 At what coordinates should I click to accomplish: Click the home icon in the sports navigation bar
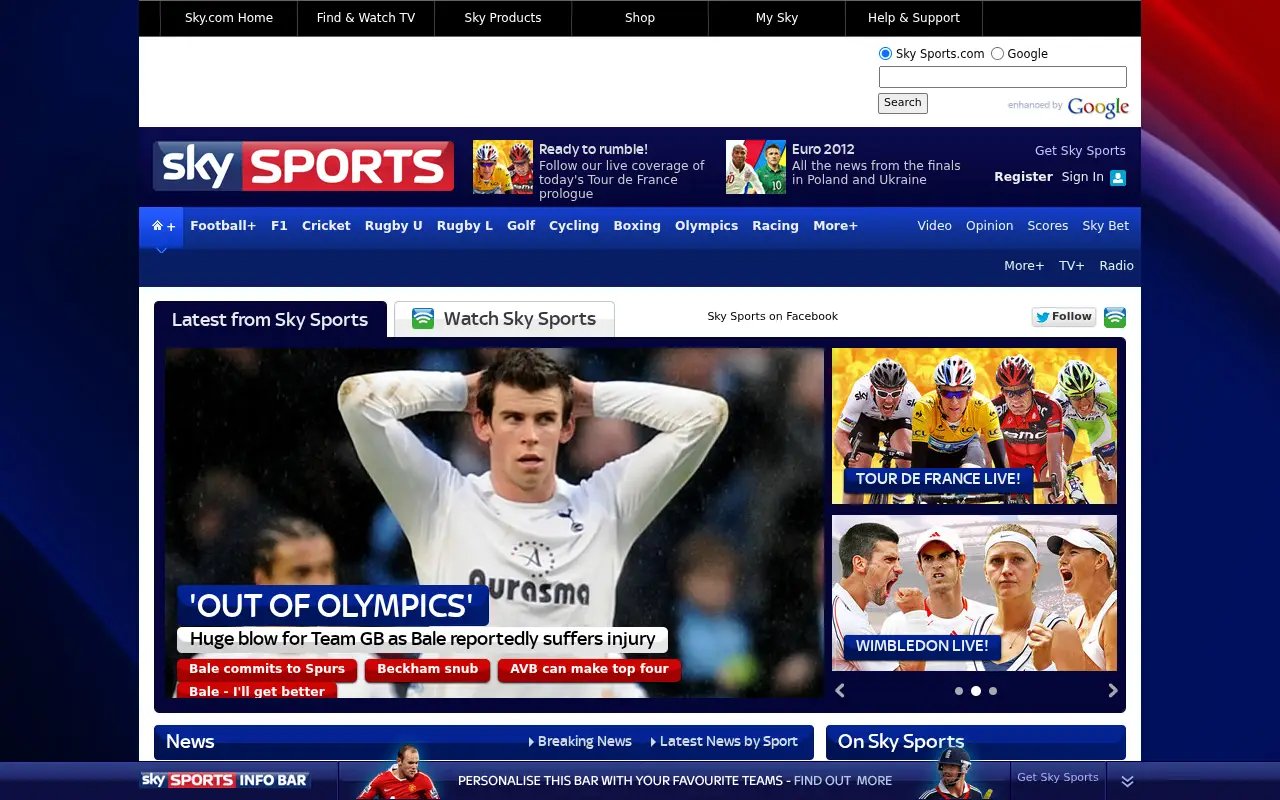pos(157,226)
